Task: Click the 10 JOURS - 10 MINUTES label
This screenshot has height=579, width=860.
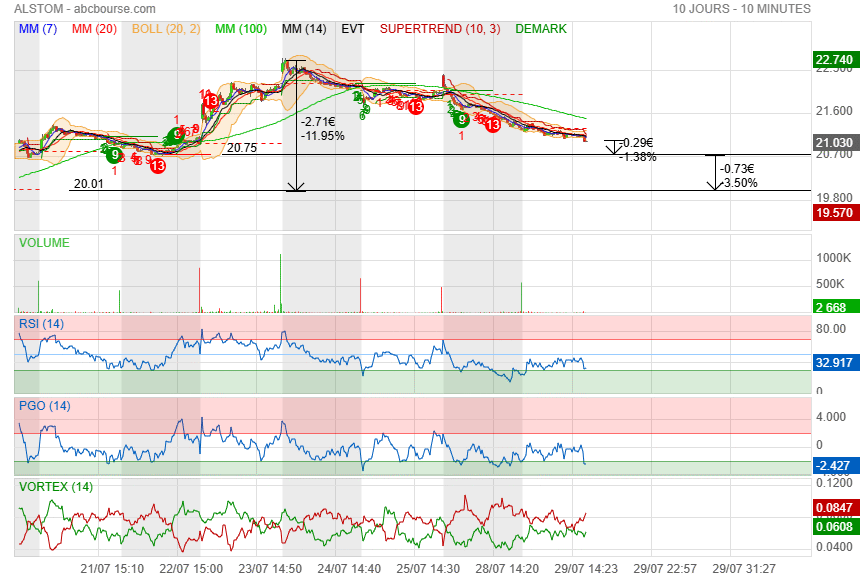Action: [x=741, y=8]
